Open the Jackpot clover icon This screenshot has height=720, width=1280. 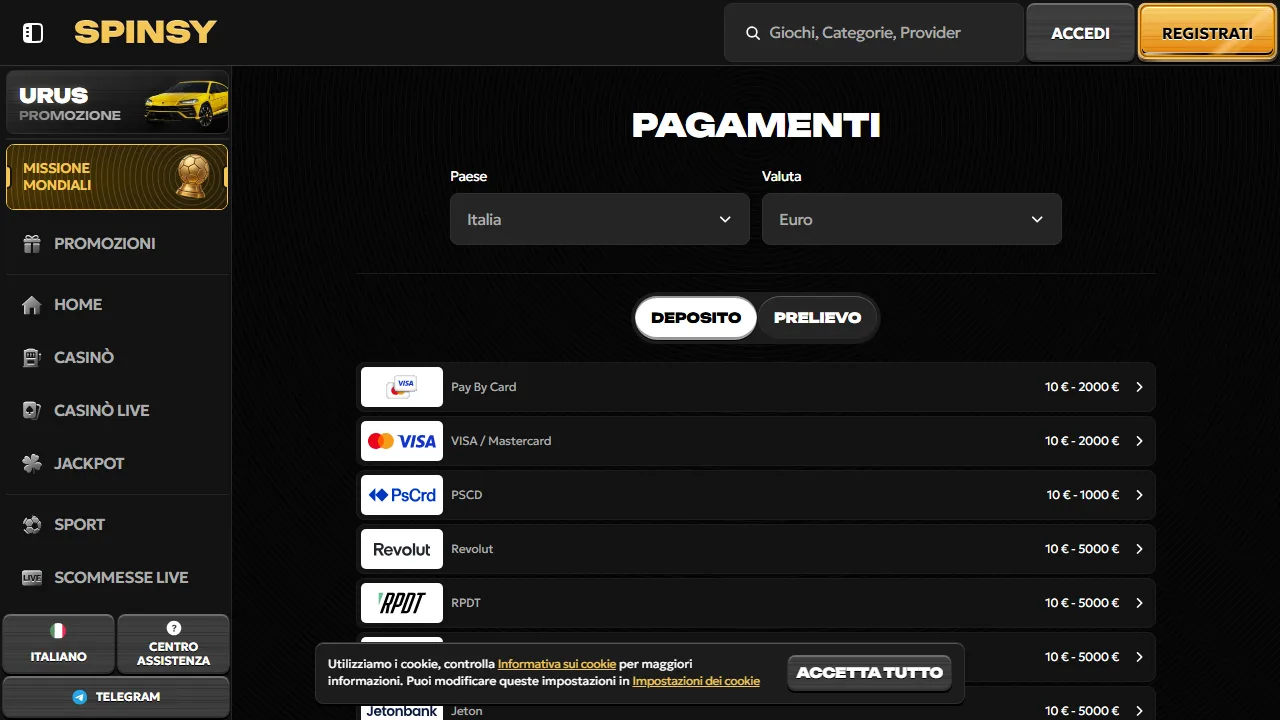coord(32,463)
